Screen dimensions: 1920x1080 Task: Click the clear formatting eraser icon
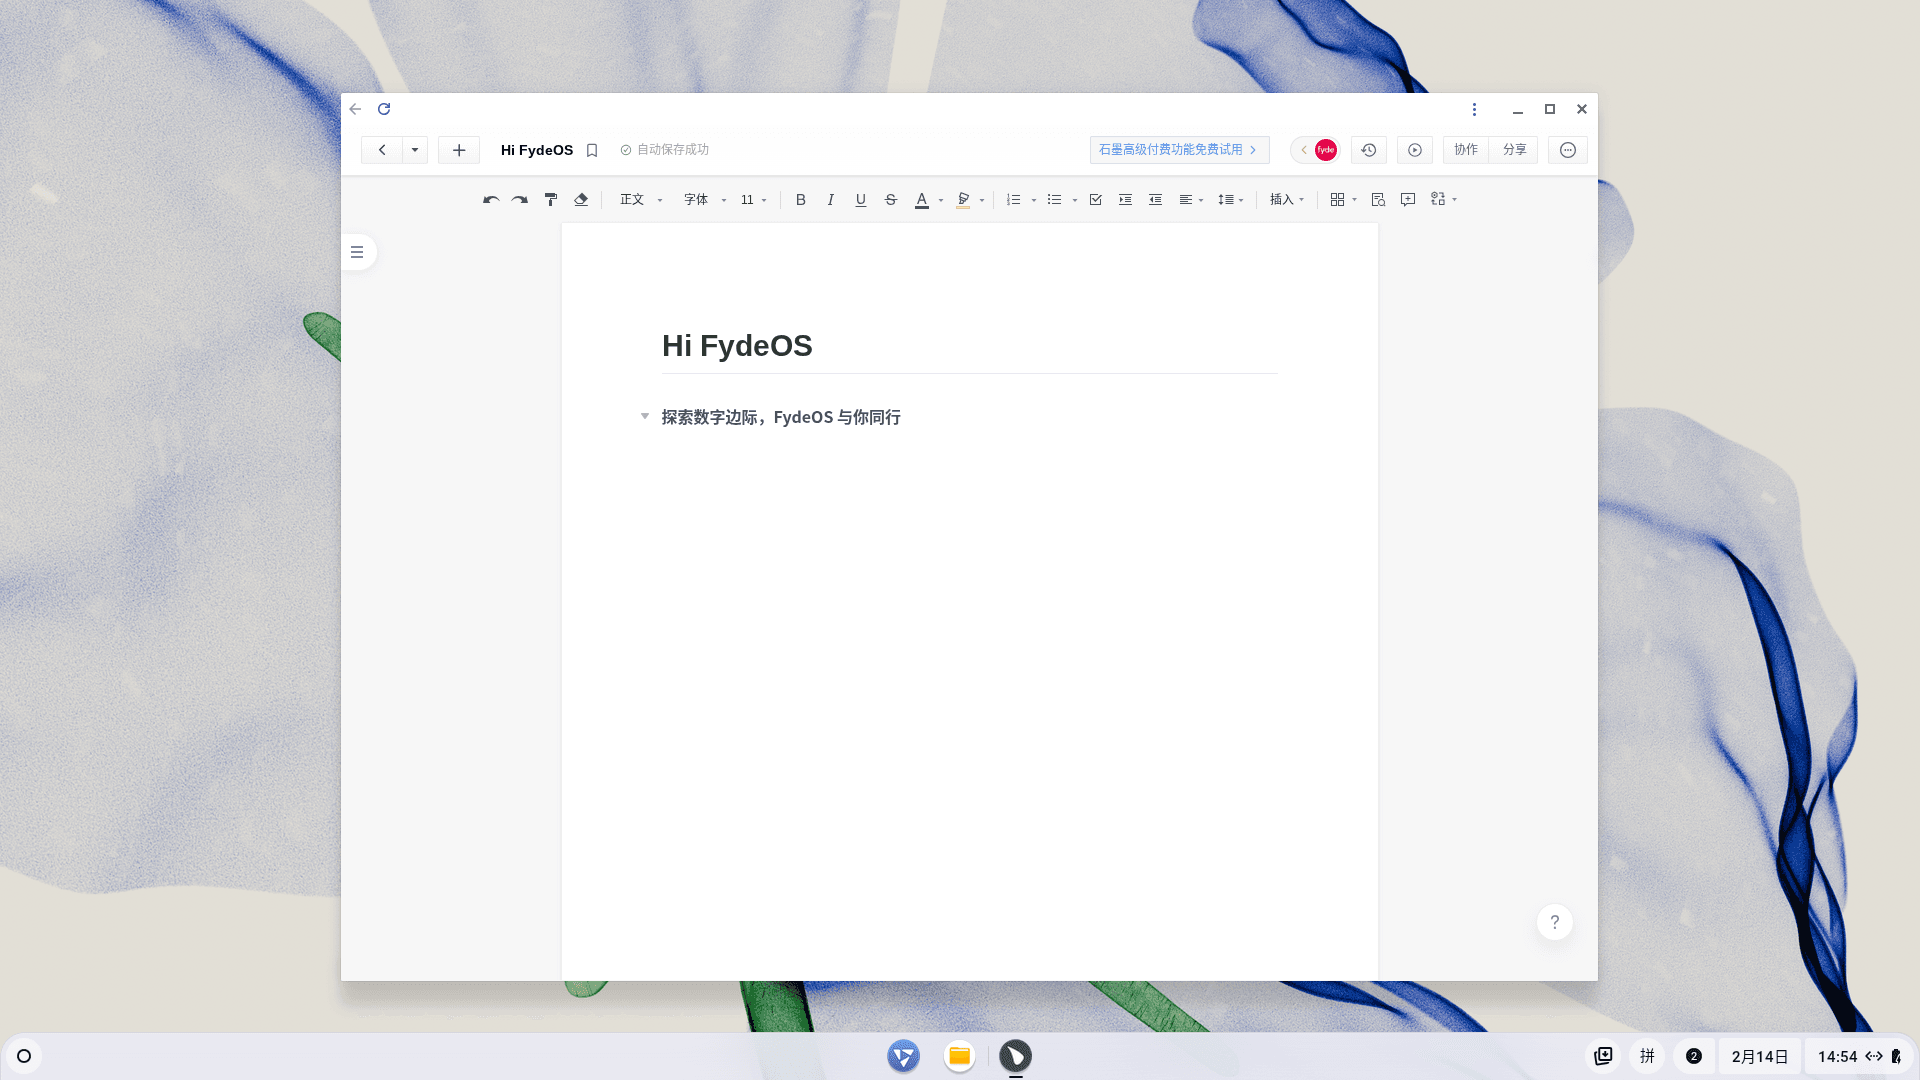tap(581, 200)
